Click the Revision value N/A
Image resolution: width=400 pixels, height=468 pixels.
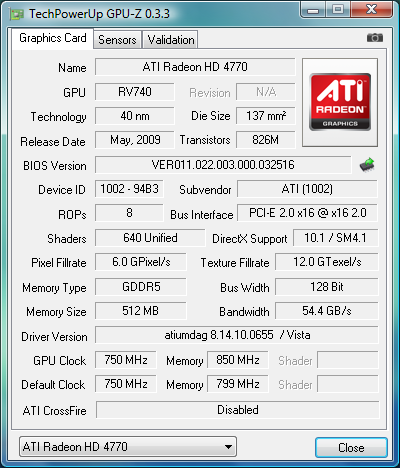coord(266,92)
